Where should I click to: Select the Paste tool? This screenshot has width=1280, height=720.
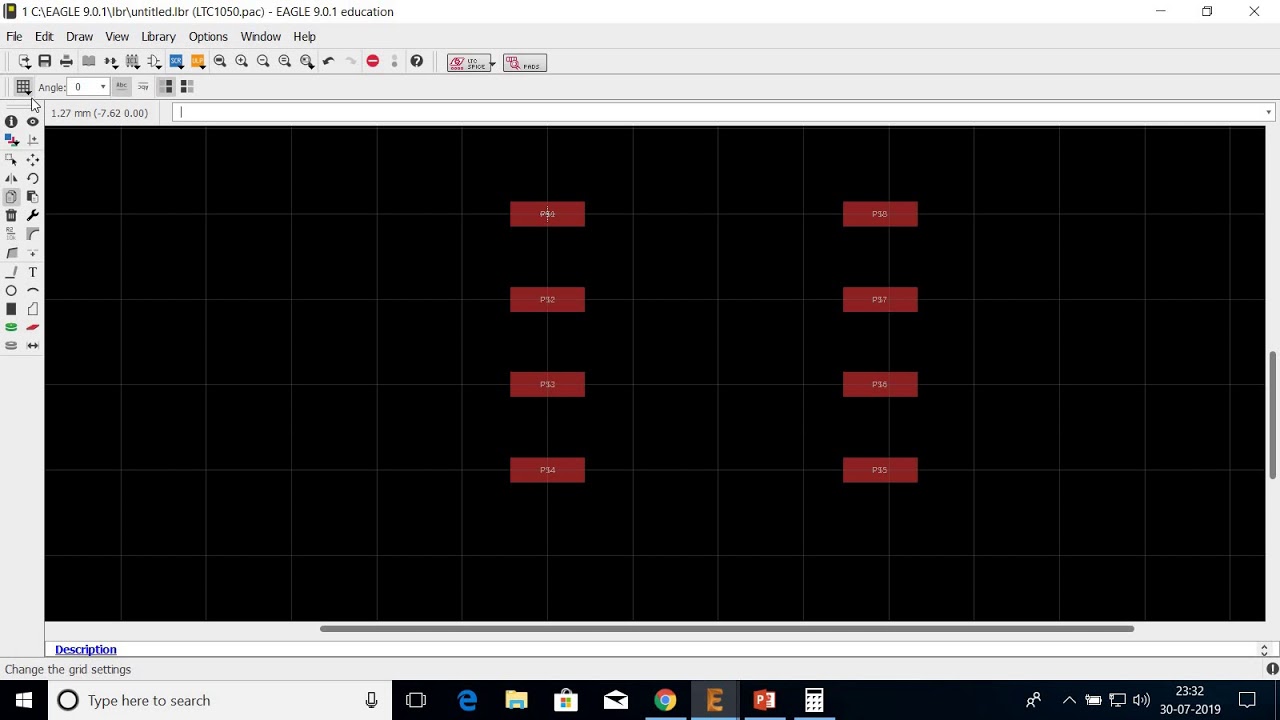[33, 197]
